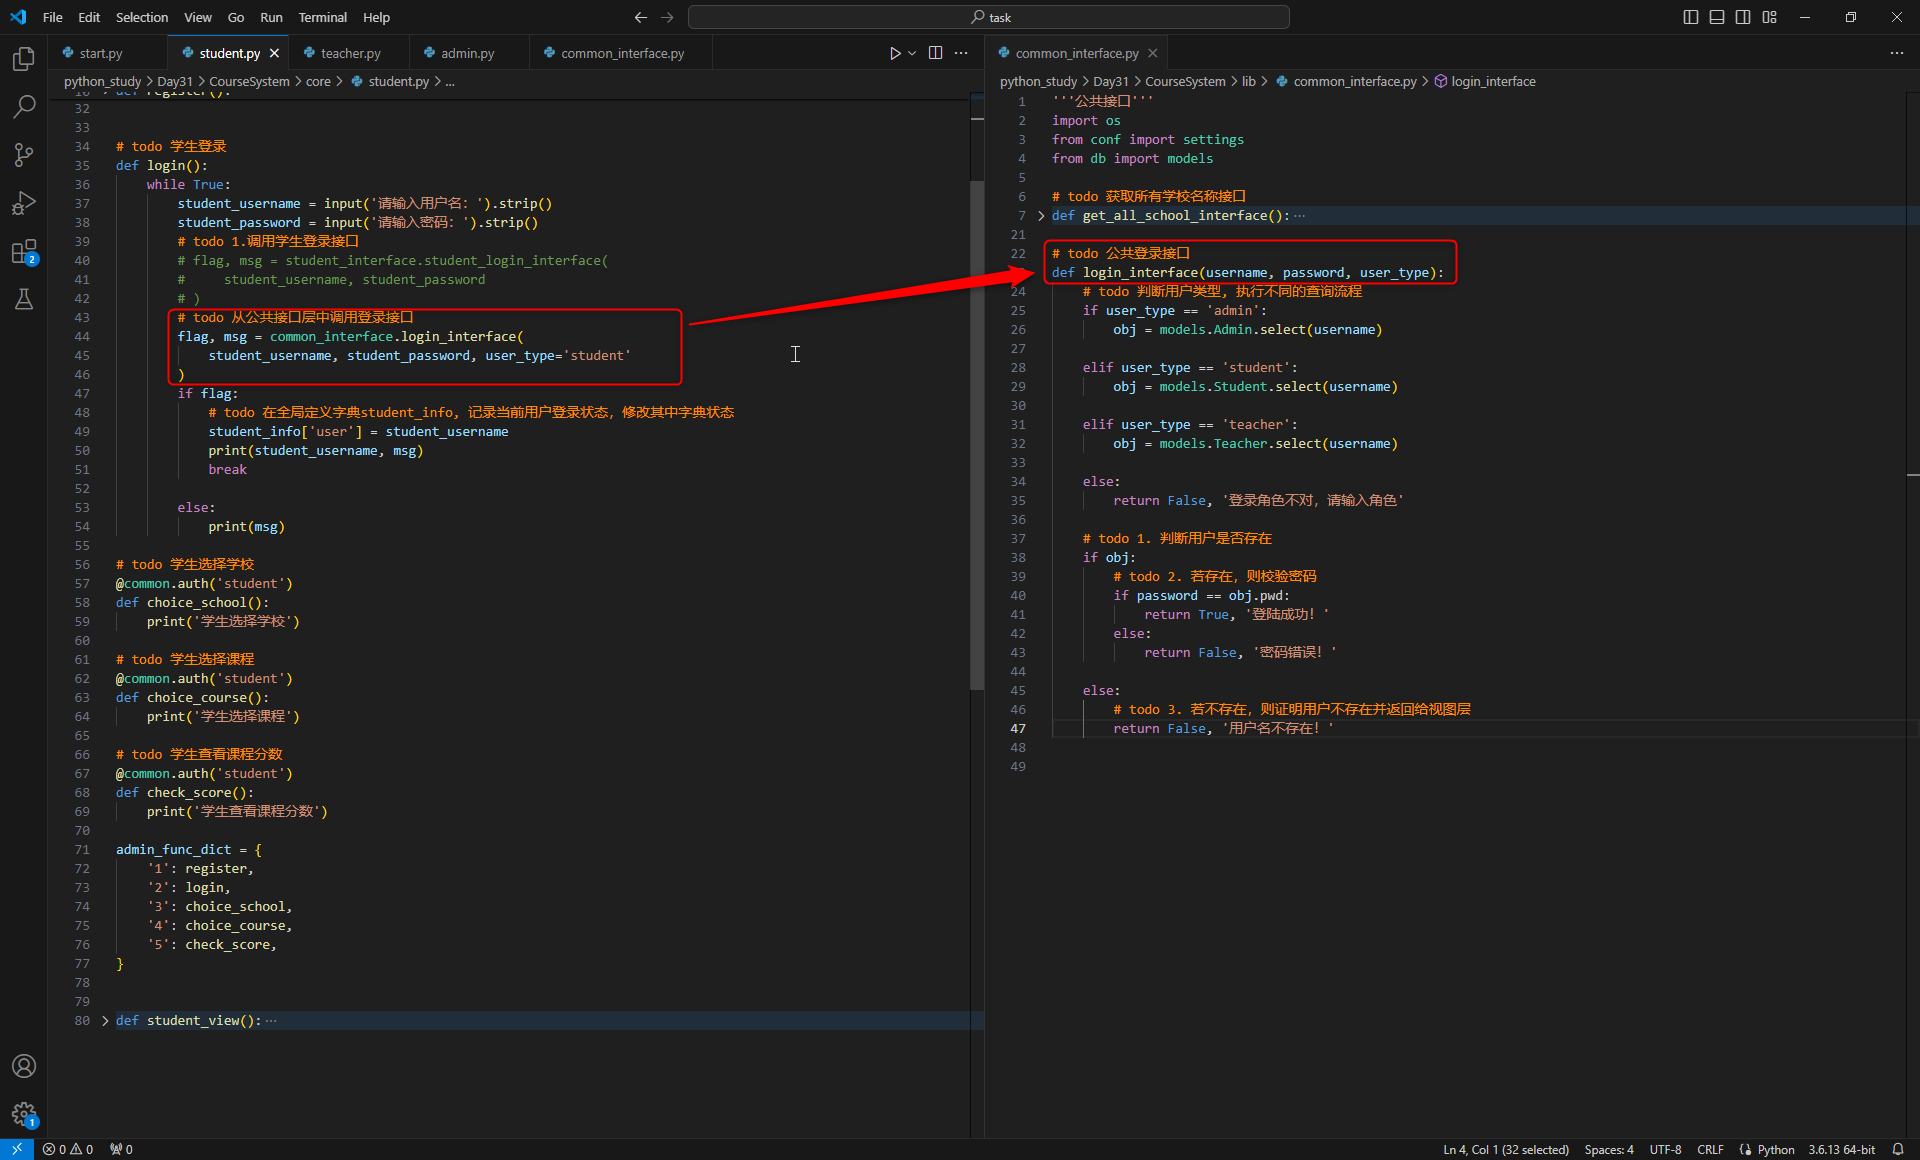Image resolution: width=1920 pixels, height=1160 pixels.
Task: Toggle panel visibility layout button
Action: (x=1716, y=17)
